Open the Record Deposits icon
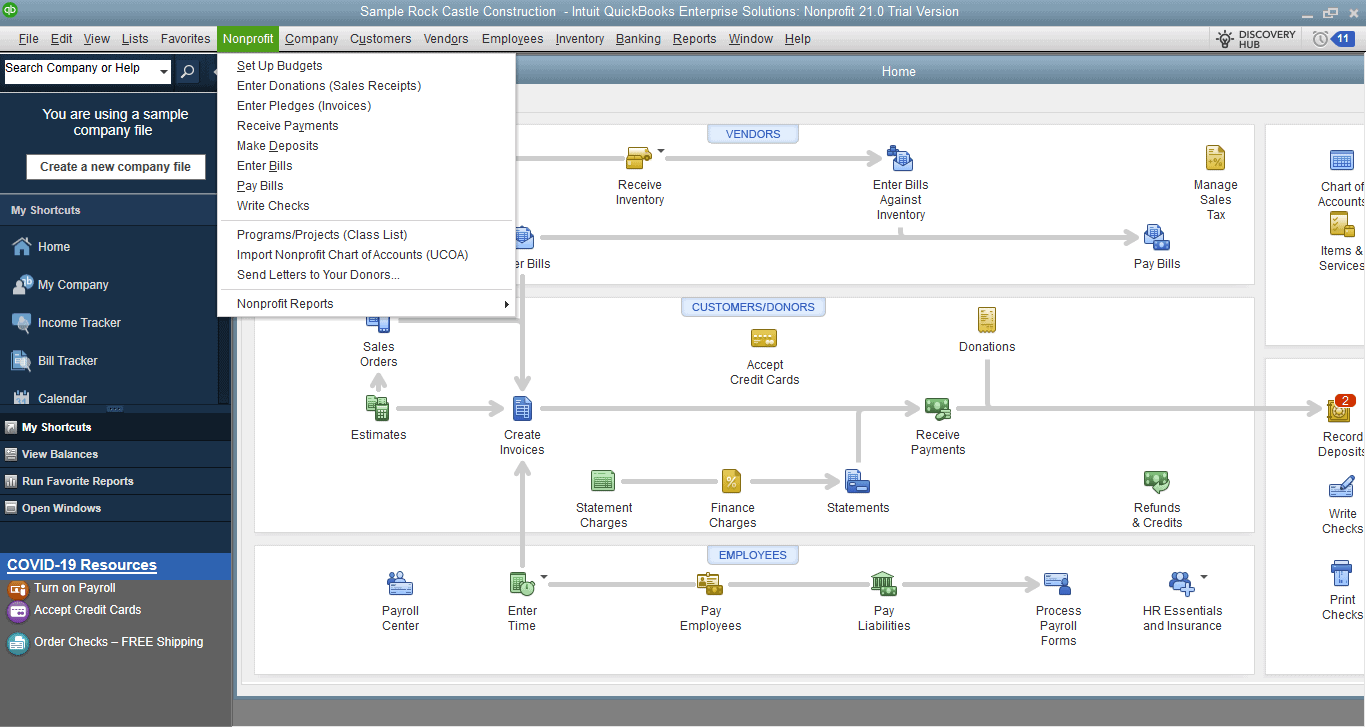 point(1339,409)
